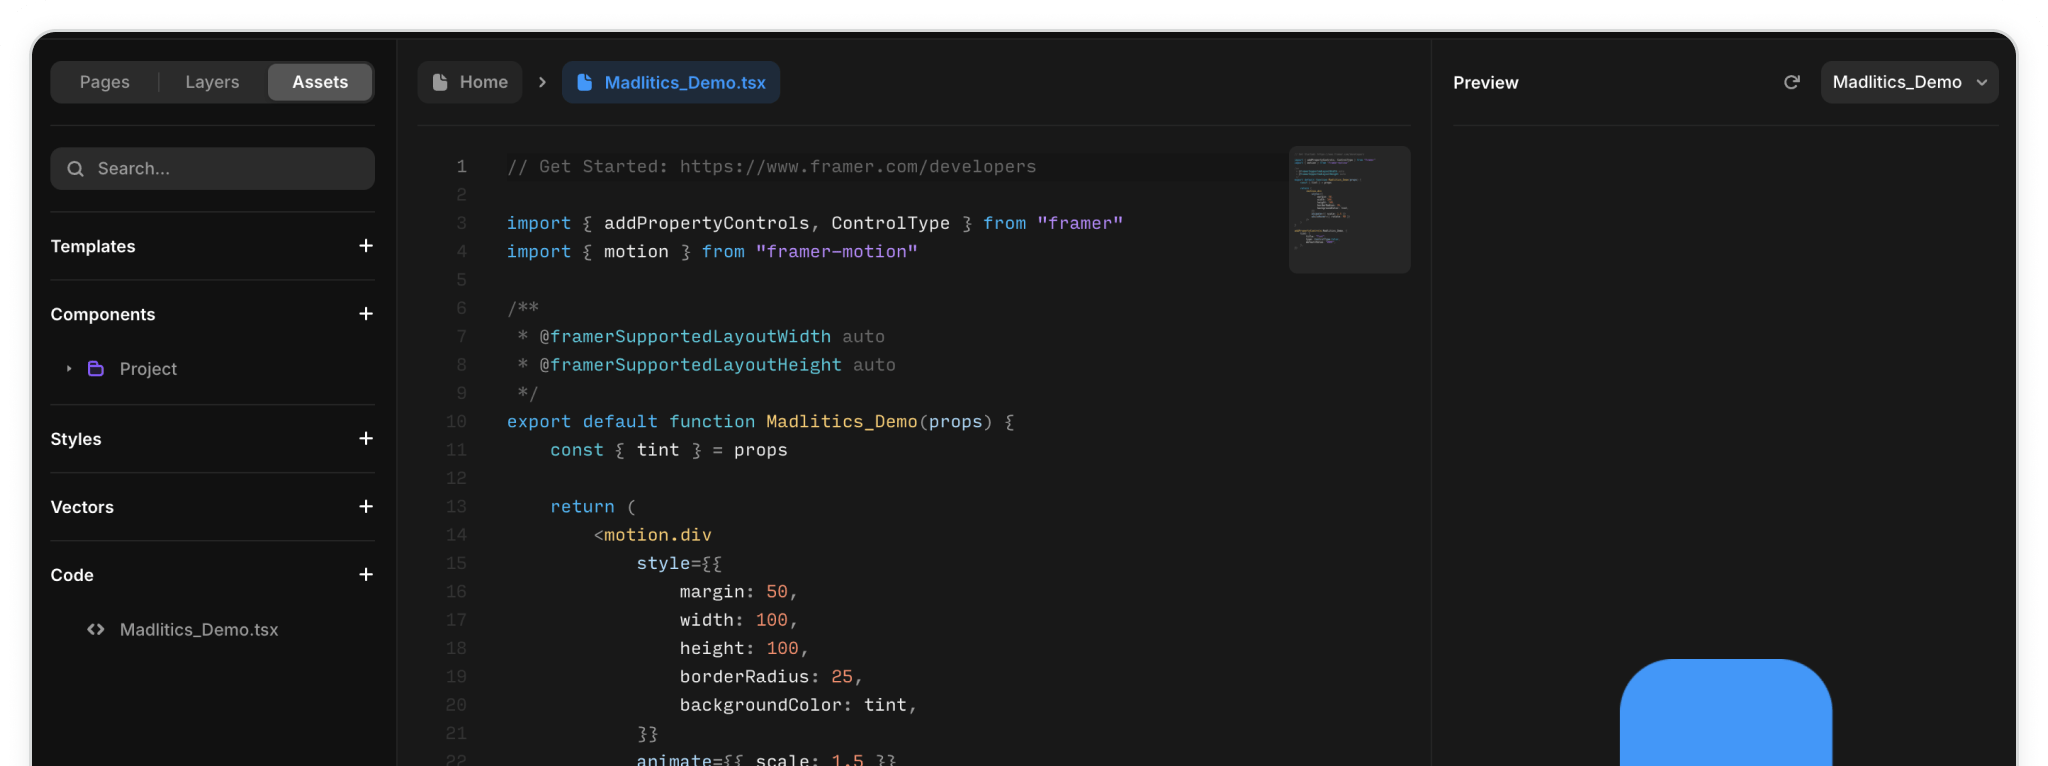Refresh the preview with reload icon
This screenshot has width=2048, height=766.
coord(1792,82)
